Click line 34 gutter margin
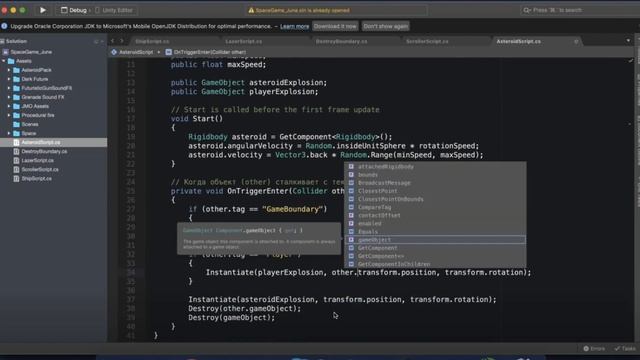640x360 pixels. pos(131,272)
